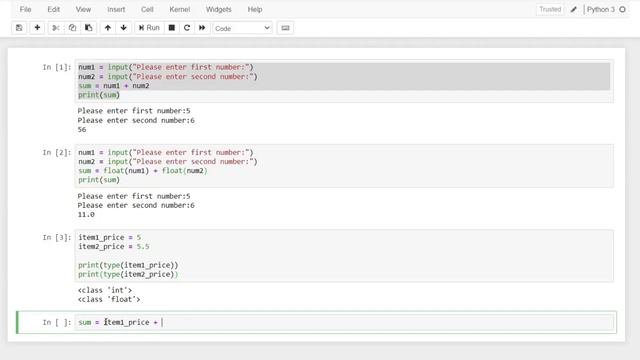Click print(type(item1_price)) line
The width and height of the screenshot is (640, 360).
tap(128, 265)
